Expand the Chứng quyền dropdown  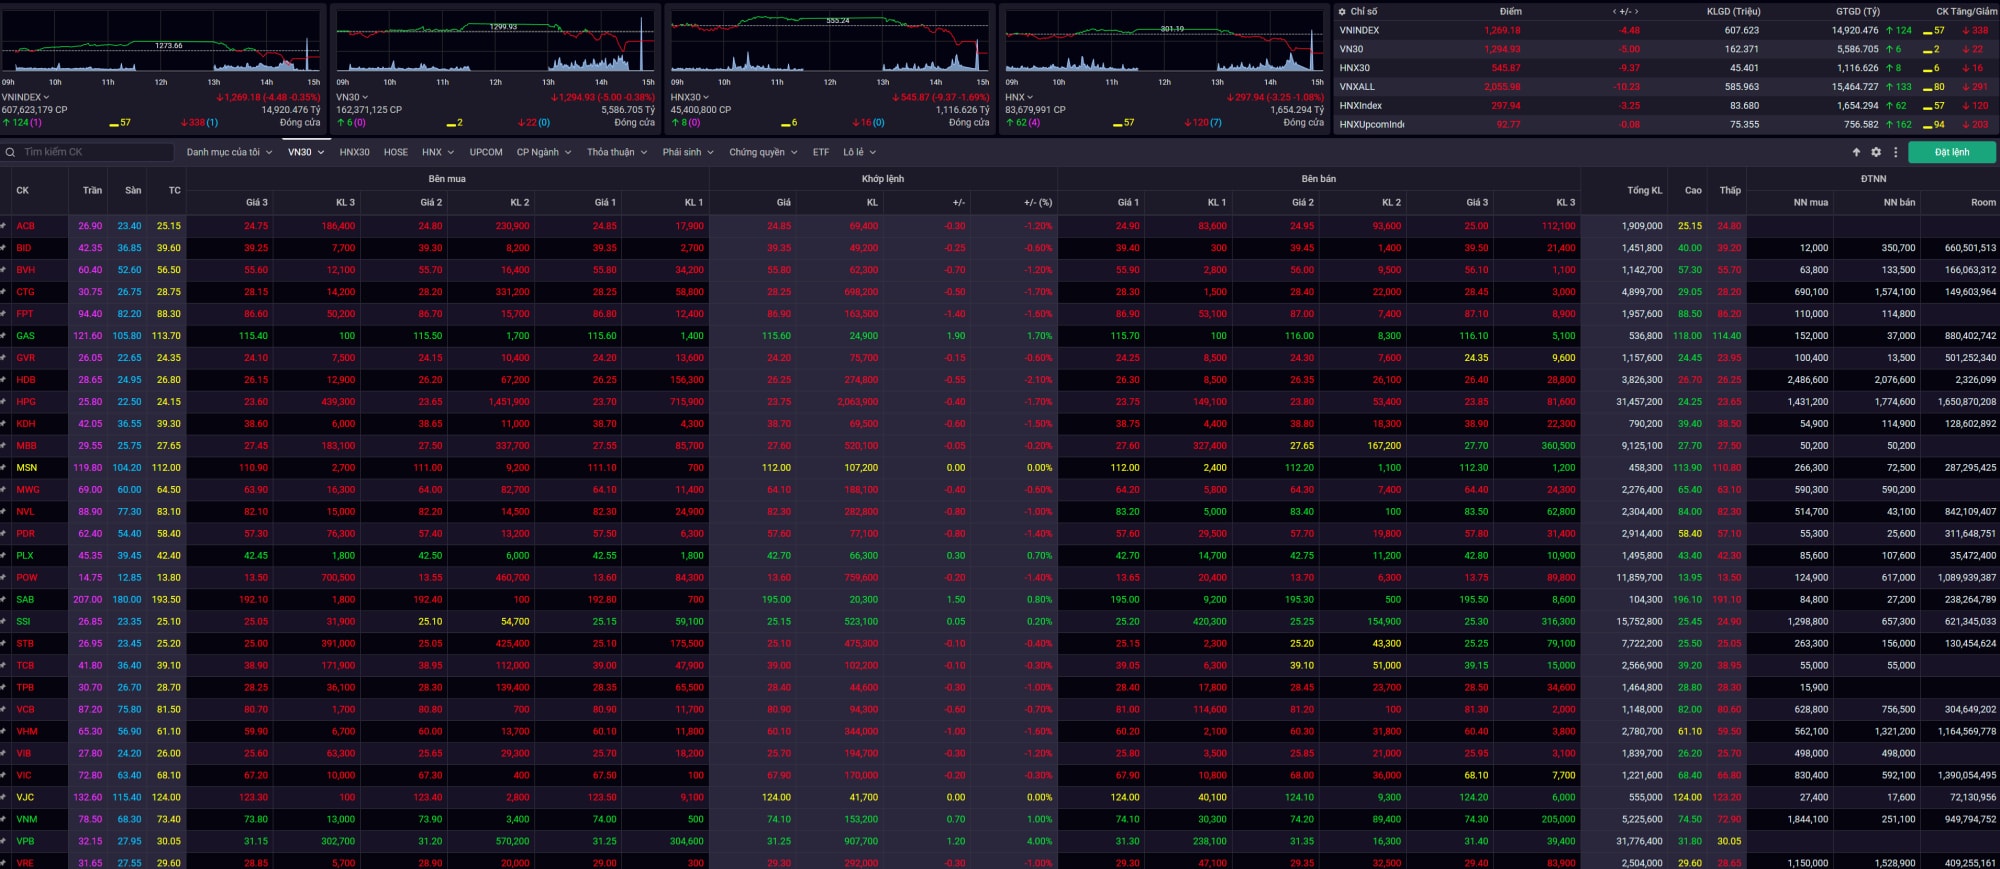[763, 152]
